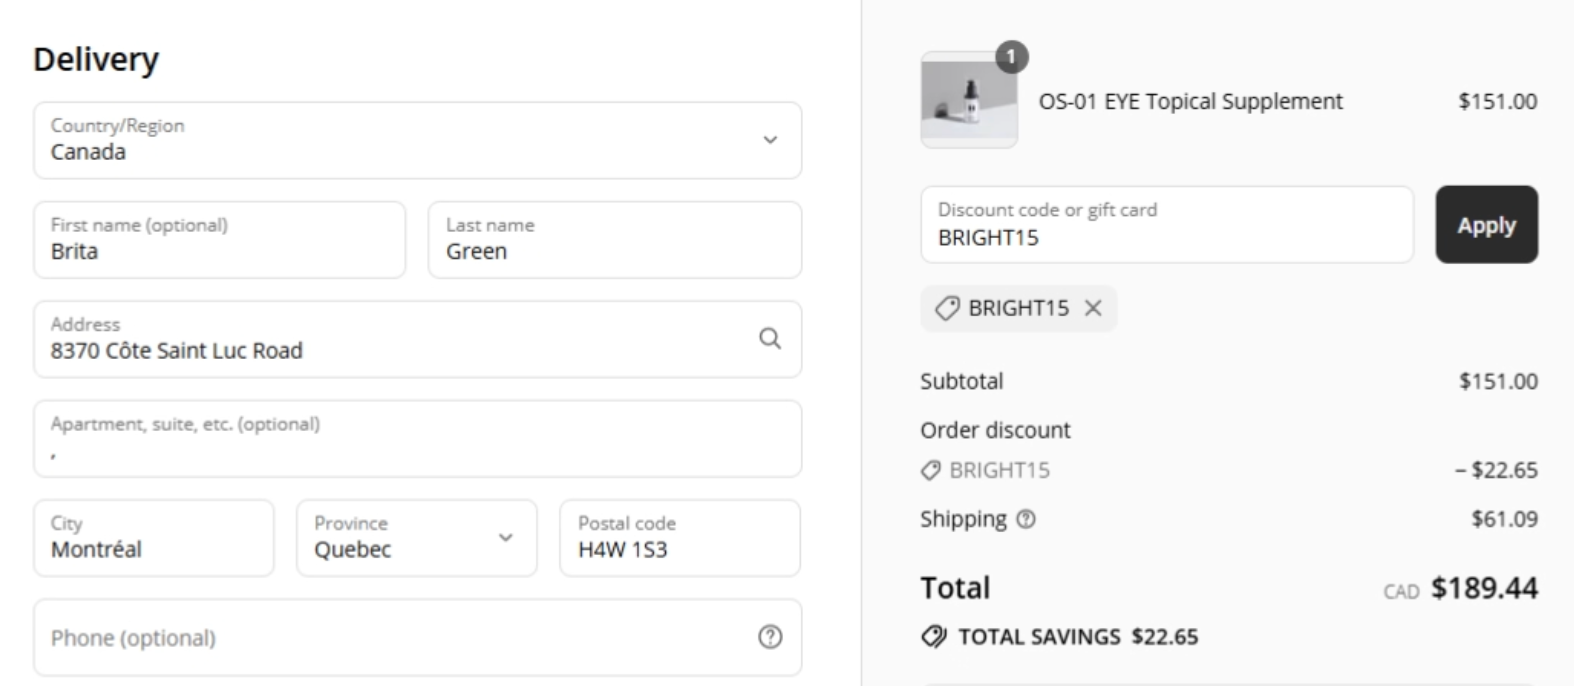Click the Apartment, suite field
Image resolution: width=1574 pixels, height=686 pixels.
coord(417,439)
